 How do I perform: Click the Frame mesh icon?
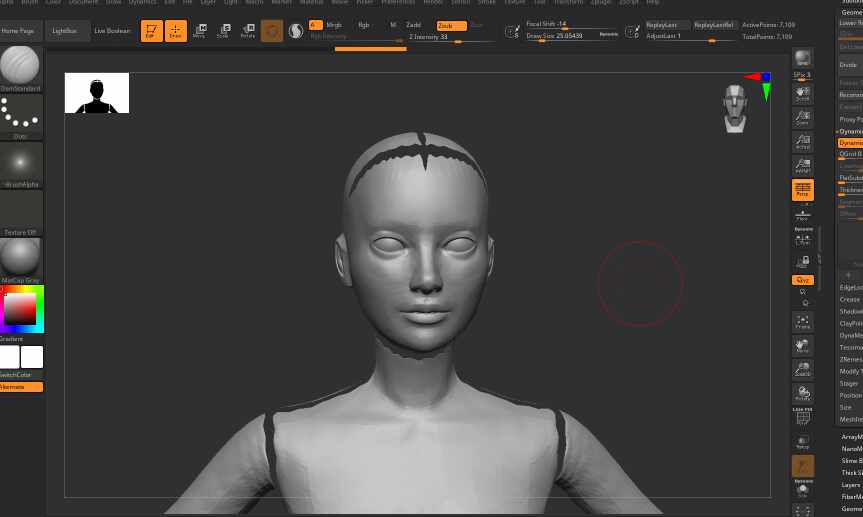tap(802, 321)
